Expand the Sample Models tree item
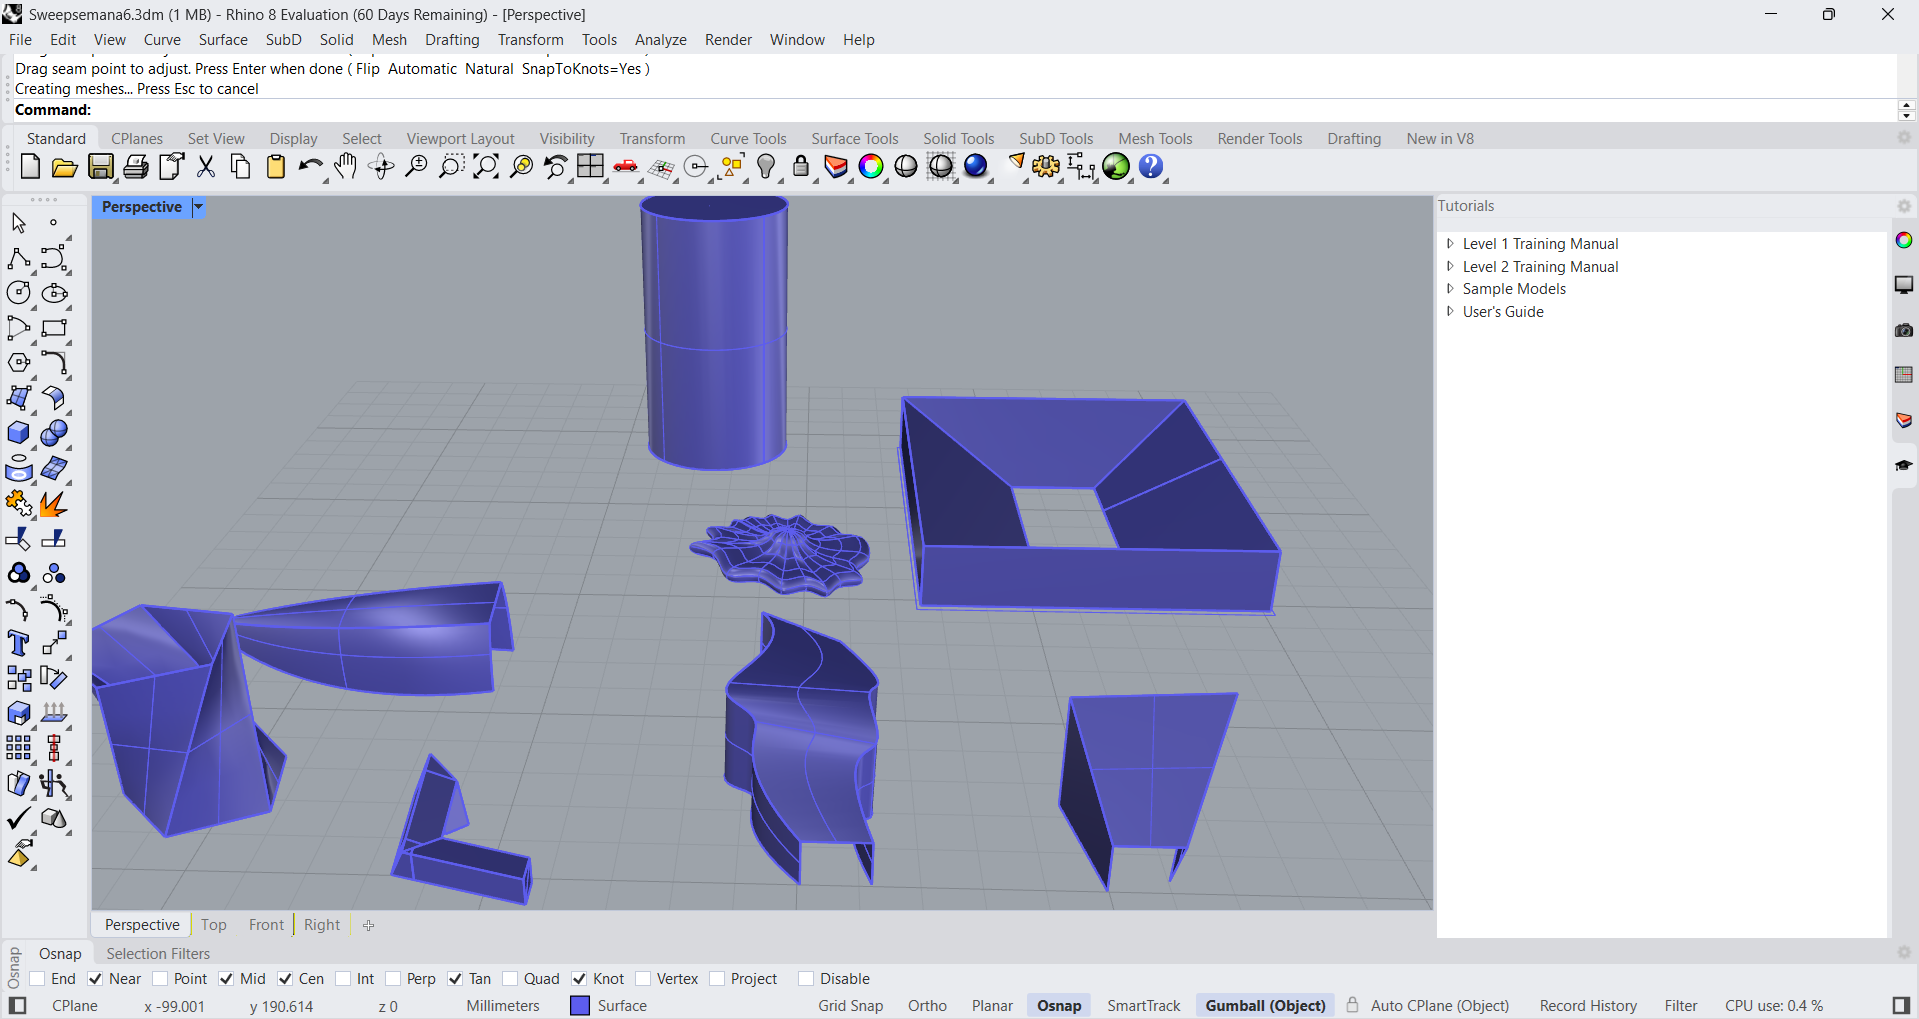The image size is (1919, 1019). pos(1450,289)
